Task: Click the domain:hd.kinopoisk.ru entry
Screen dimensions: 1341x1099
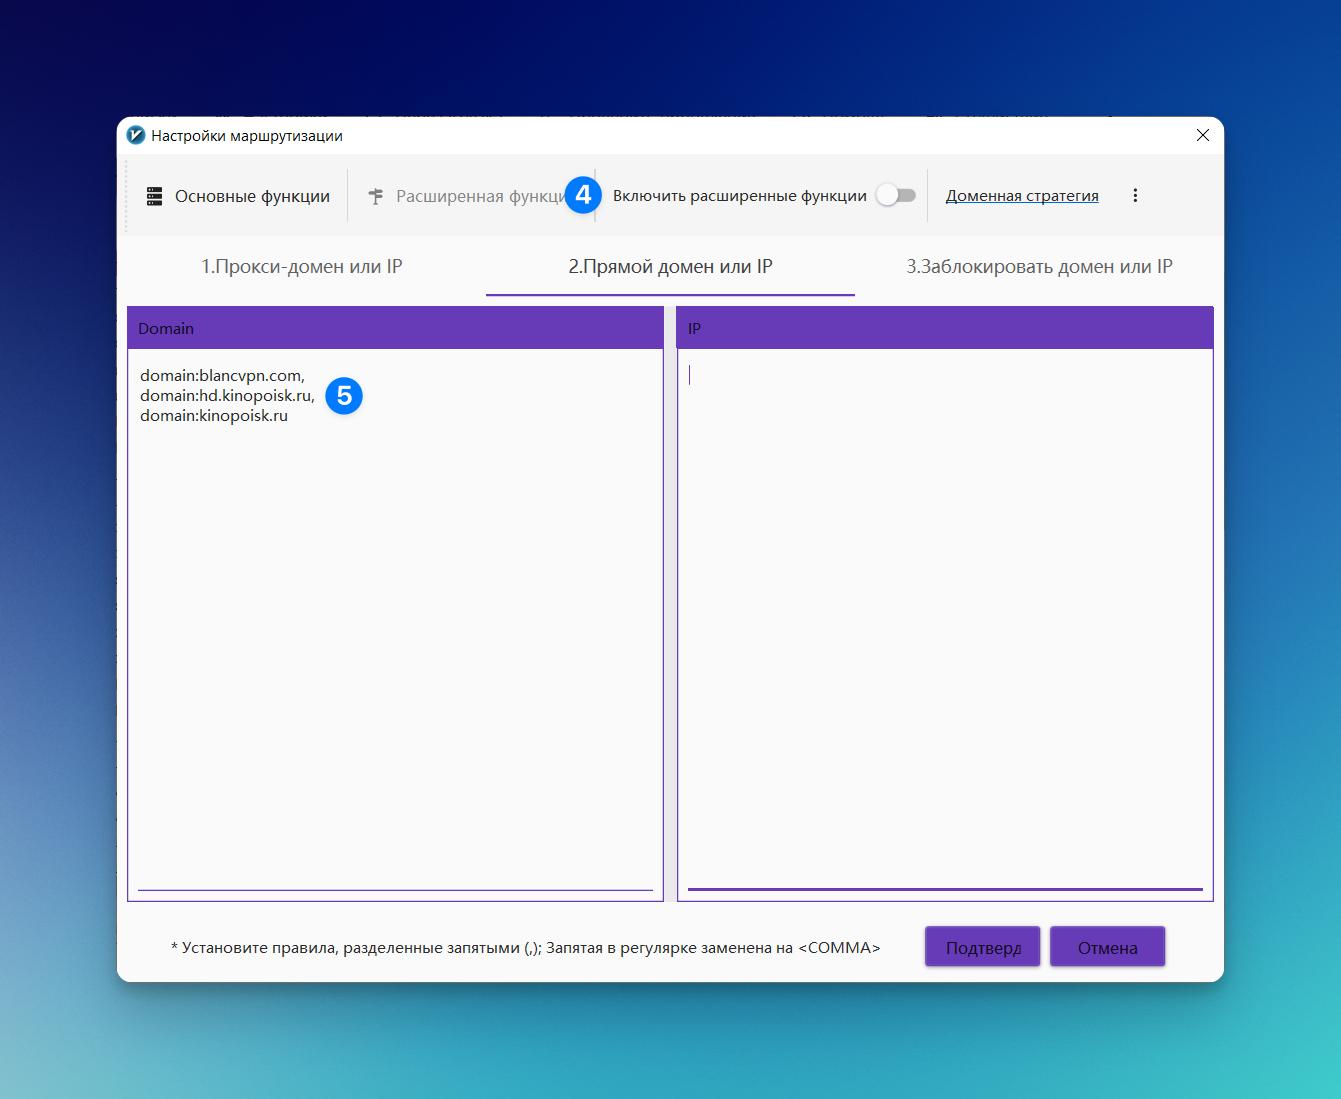Action: point(227,396)
